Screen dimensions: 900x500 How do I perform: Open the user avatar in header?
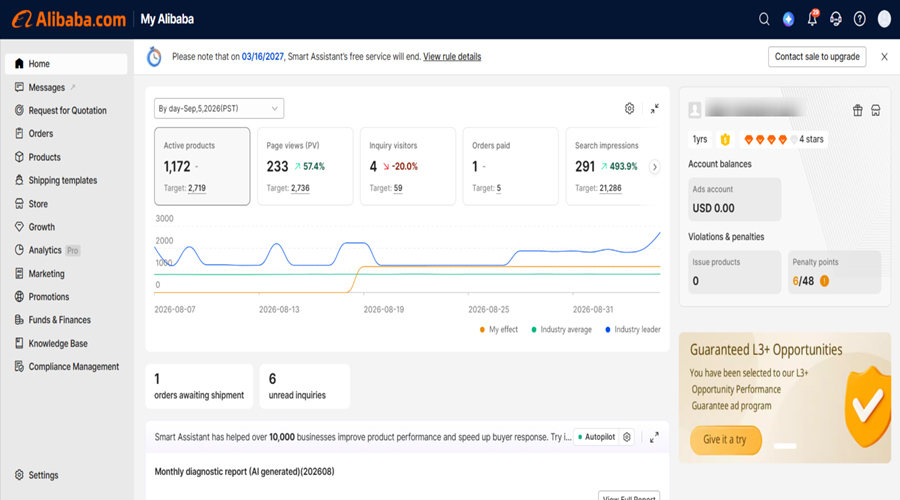(884, 20)
